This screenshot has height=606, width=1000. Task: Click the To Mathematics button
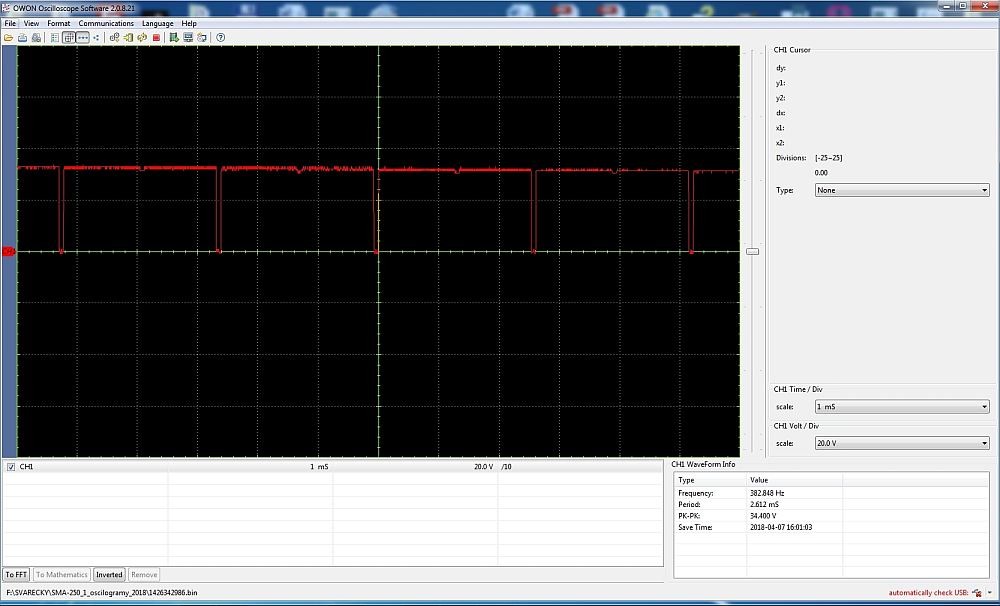click(x=62, y=575)
